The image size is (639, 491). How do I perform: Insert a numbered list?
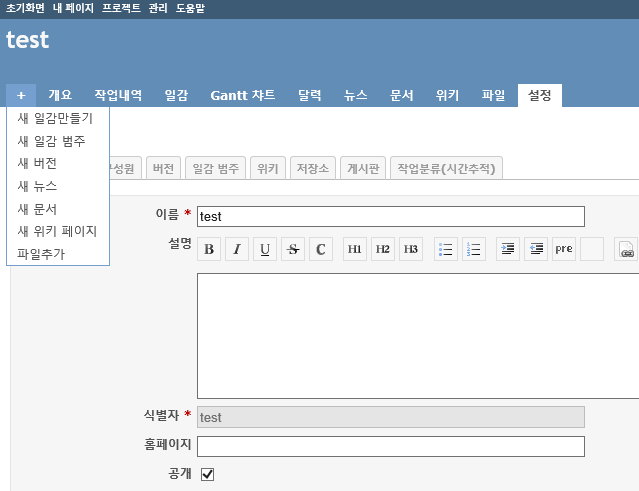(x=474, y=249)
